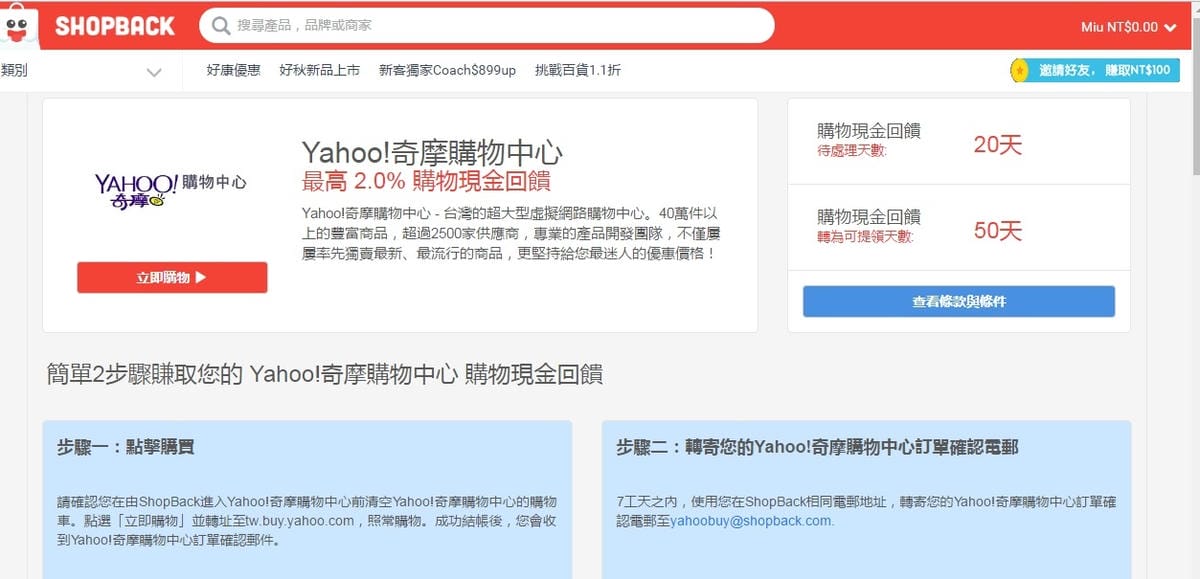Viewport: 1200px width, 579px height.
Task: Open the 好康優惠 nav item
Action: (x=233, y=70)
